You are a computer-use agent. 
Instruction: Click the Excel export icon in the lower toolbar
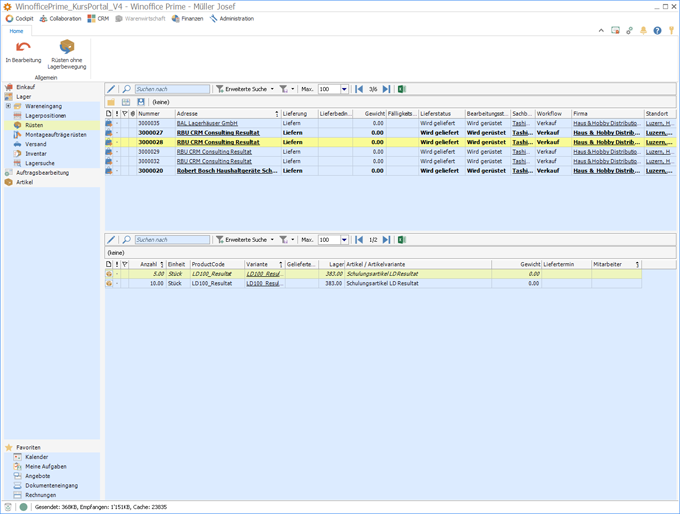point(402,239)
